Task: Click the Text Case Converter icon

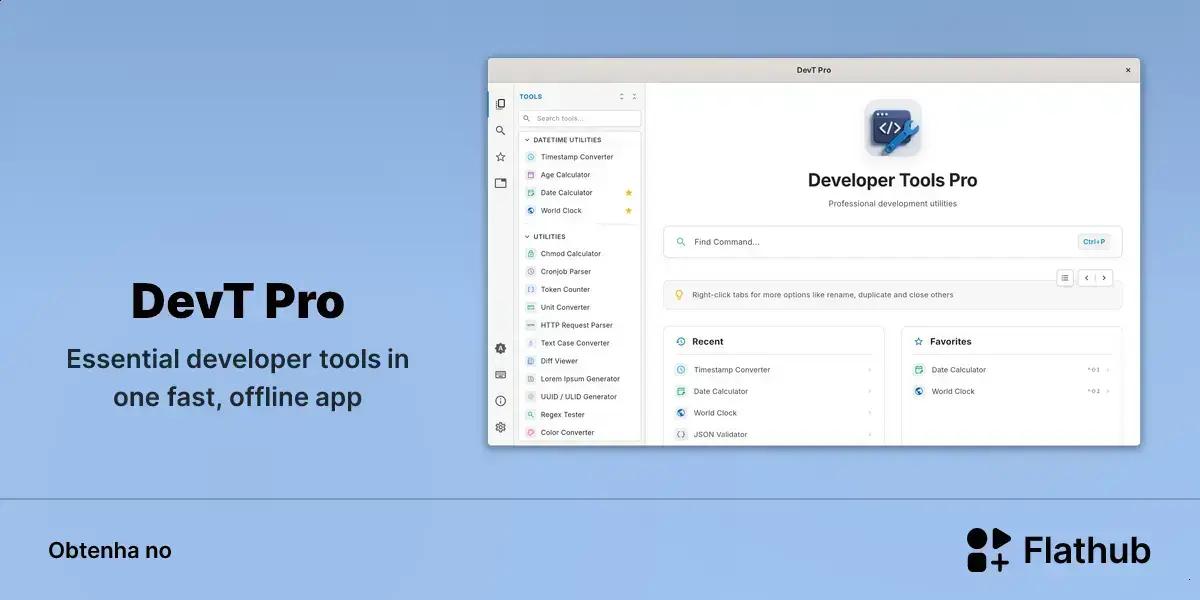Action: coord(531,344)
